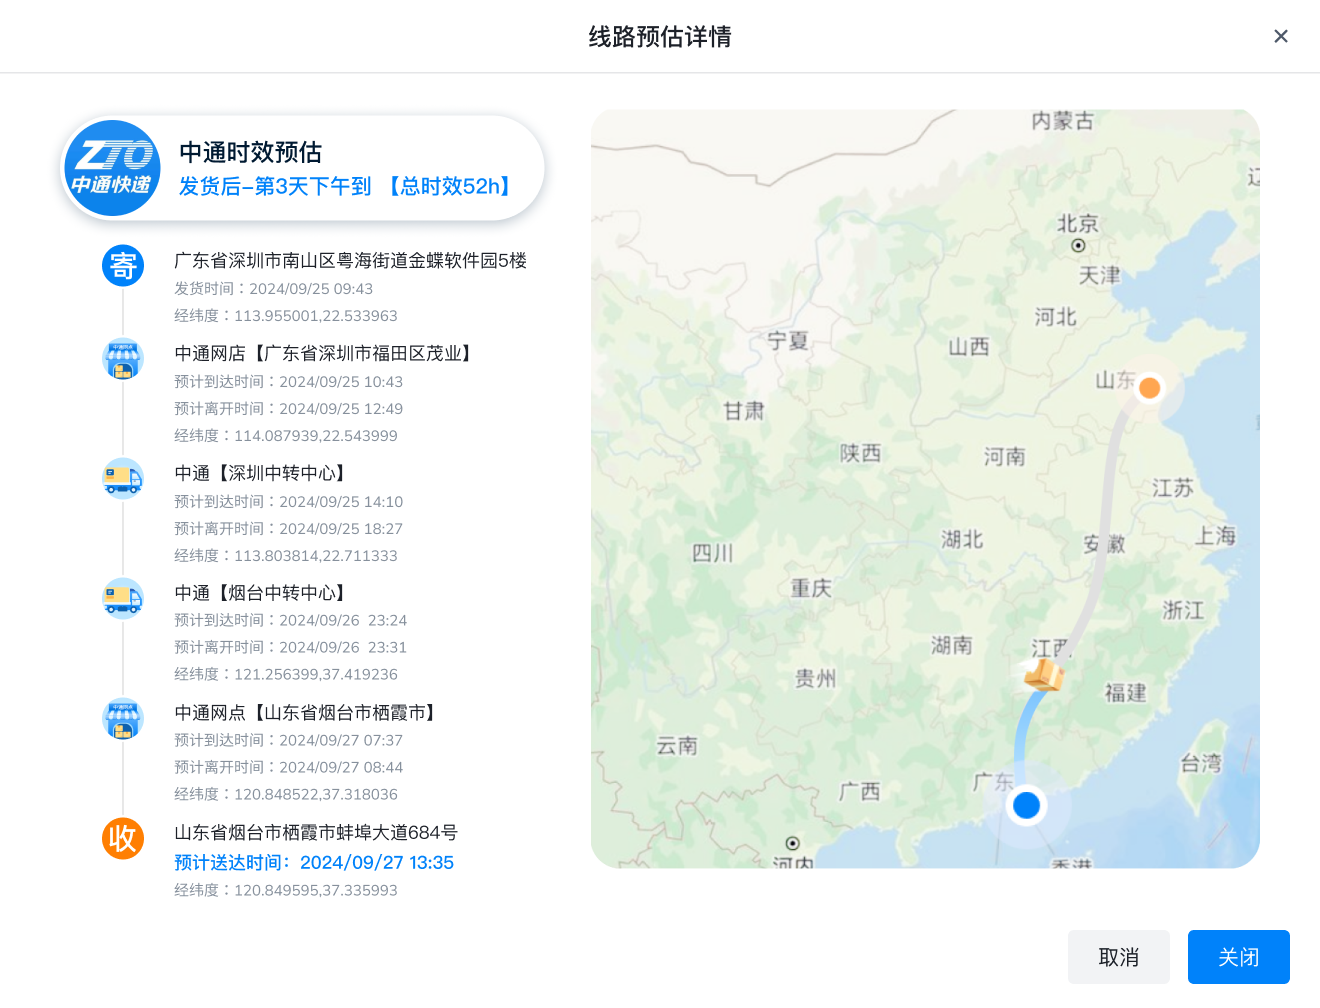Click the store icon beside 深圳市福田区茂业 outlet
Image resolution: width=1320 pixels, height=1008 pixels.
[x=123, y=359]
